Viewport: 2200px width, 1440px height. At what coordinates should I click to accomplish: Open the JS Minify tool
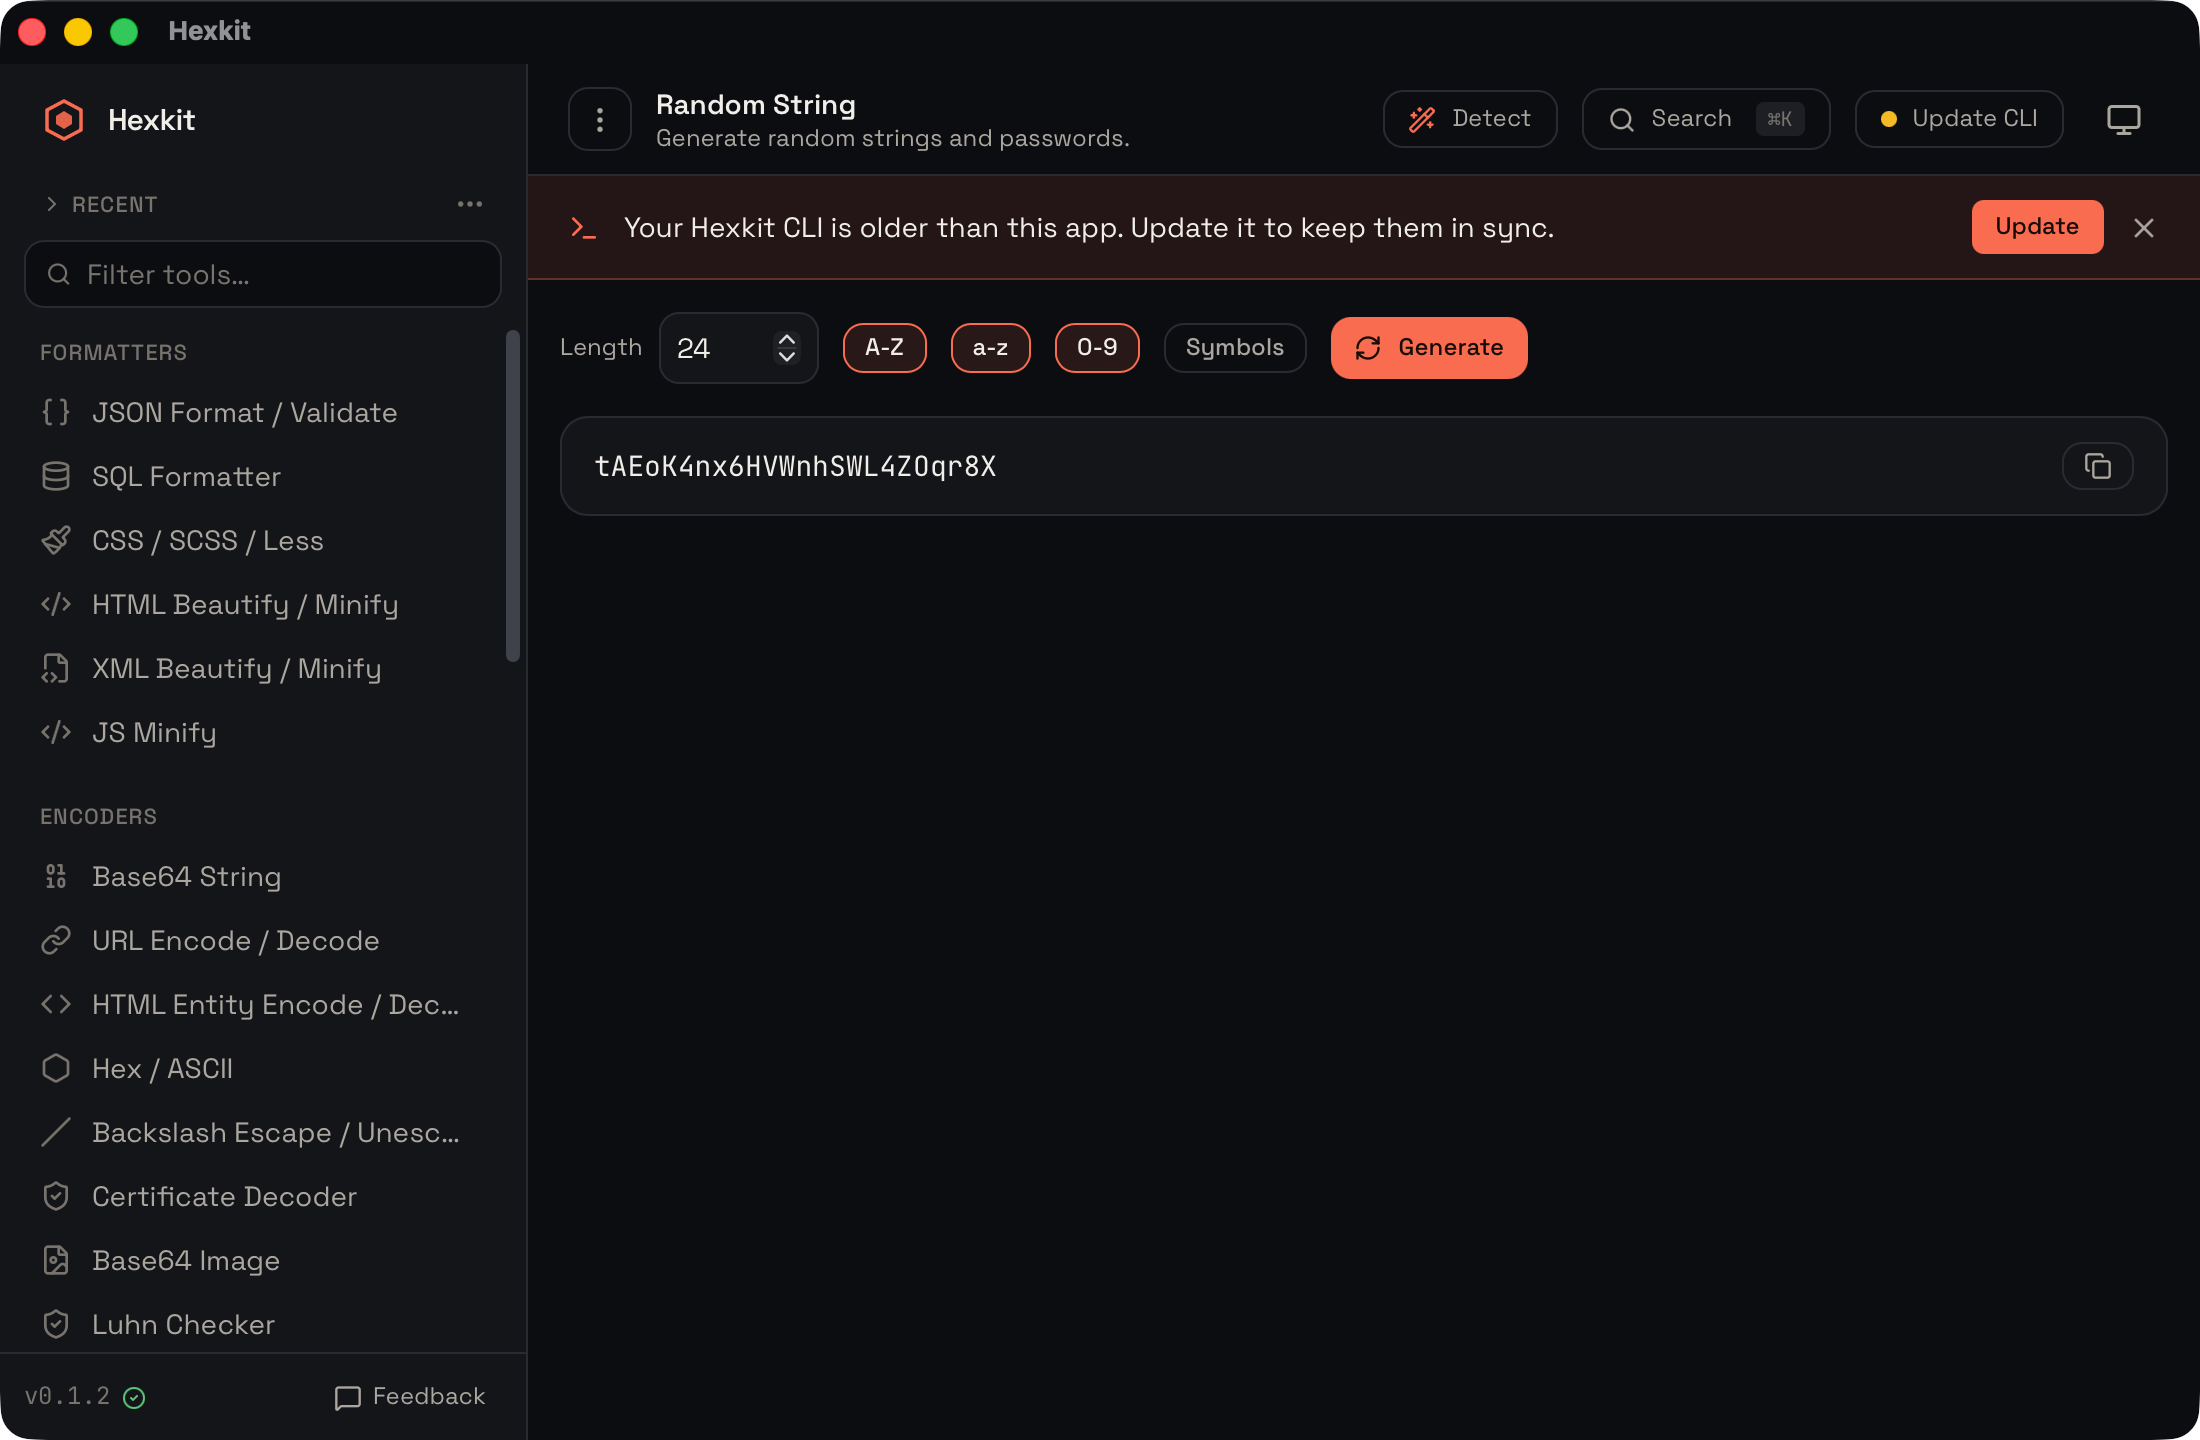point(263,732)
